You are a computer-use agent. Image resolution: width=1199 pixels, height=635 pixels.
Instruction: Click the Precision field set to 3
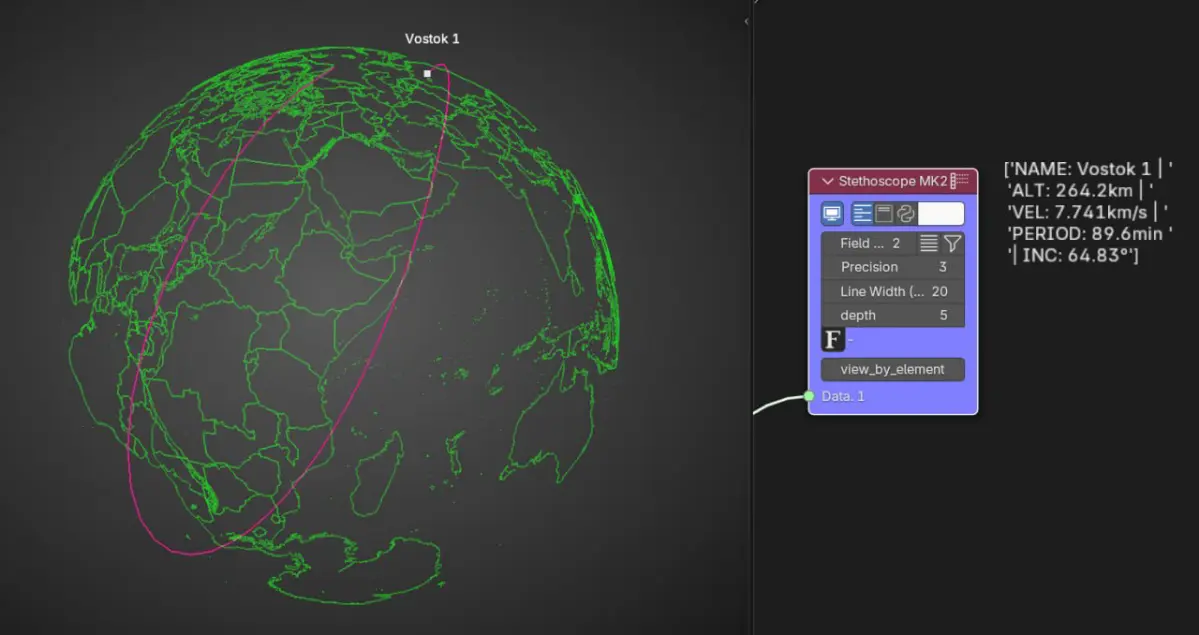pos(892,267)
